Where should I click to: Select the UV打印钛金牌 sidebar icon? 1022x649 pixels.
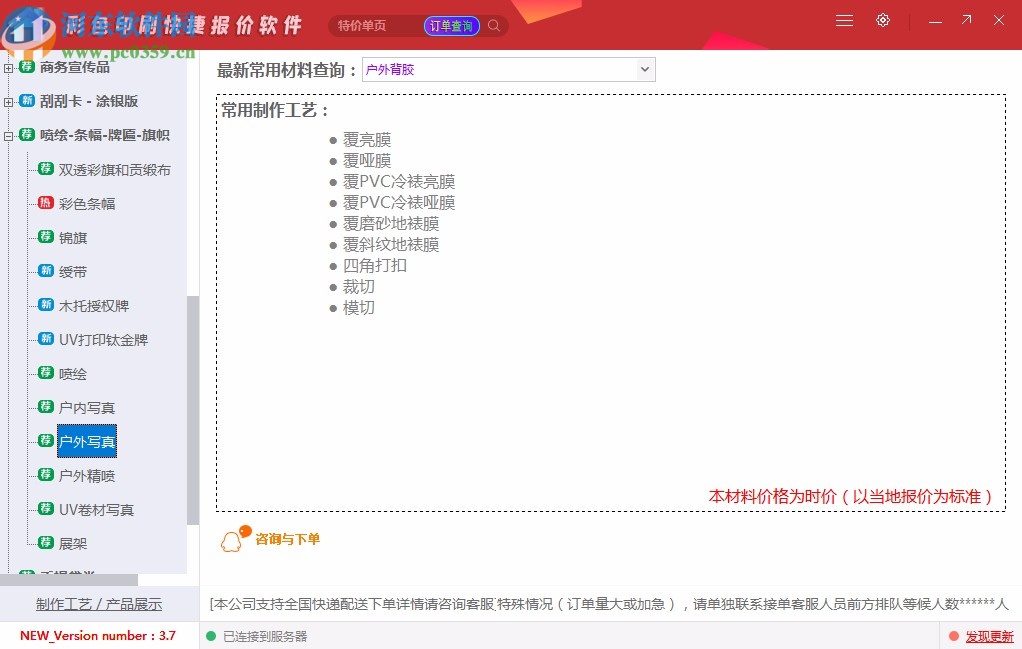click(x=44, y=339)
